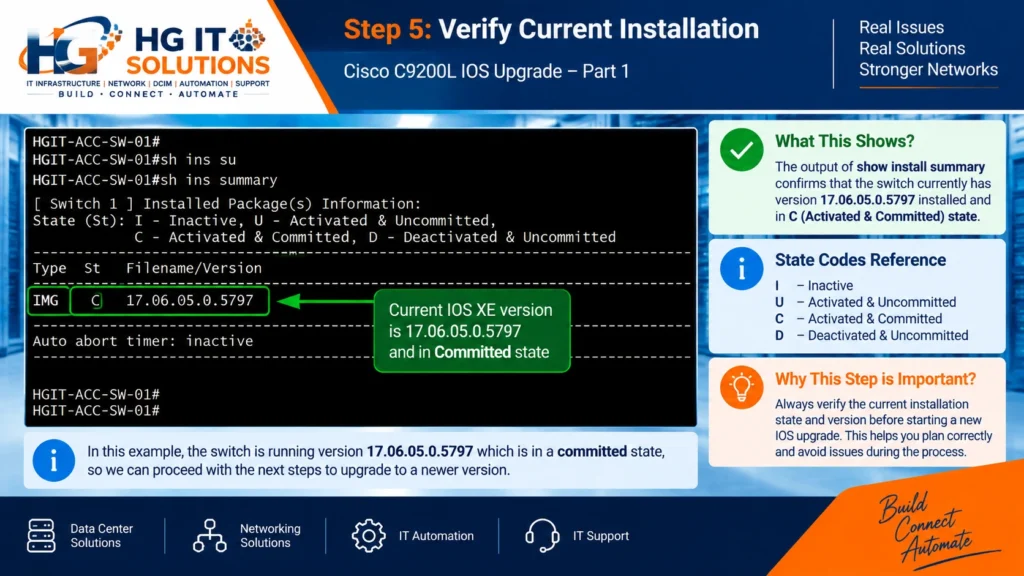Viewport: 1024px width, 576px height.
Task: Click the 'sh ins su' command line
Action: 135,160
